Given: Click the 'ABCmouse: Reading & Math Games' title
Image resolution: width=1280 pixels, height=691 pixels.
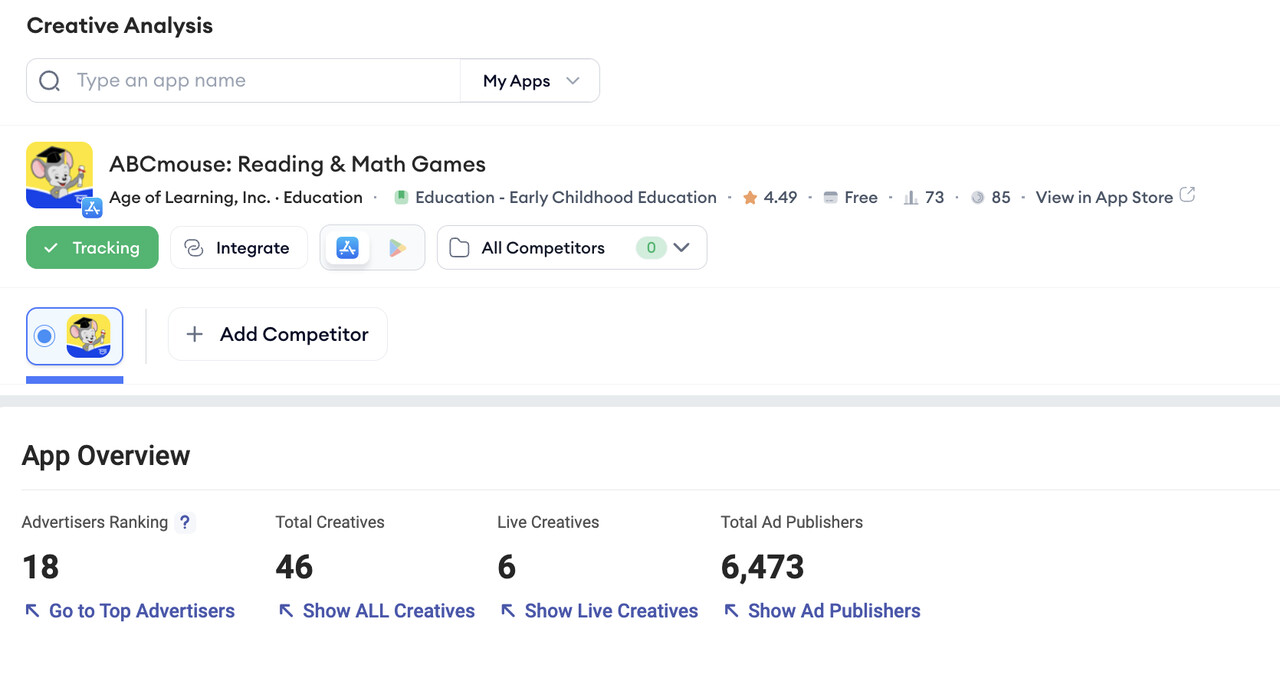Looking at the screenshot, I should point(297,164).
